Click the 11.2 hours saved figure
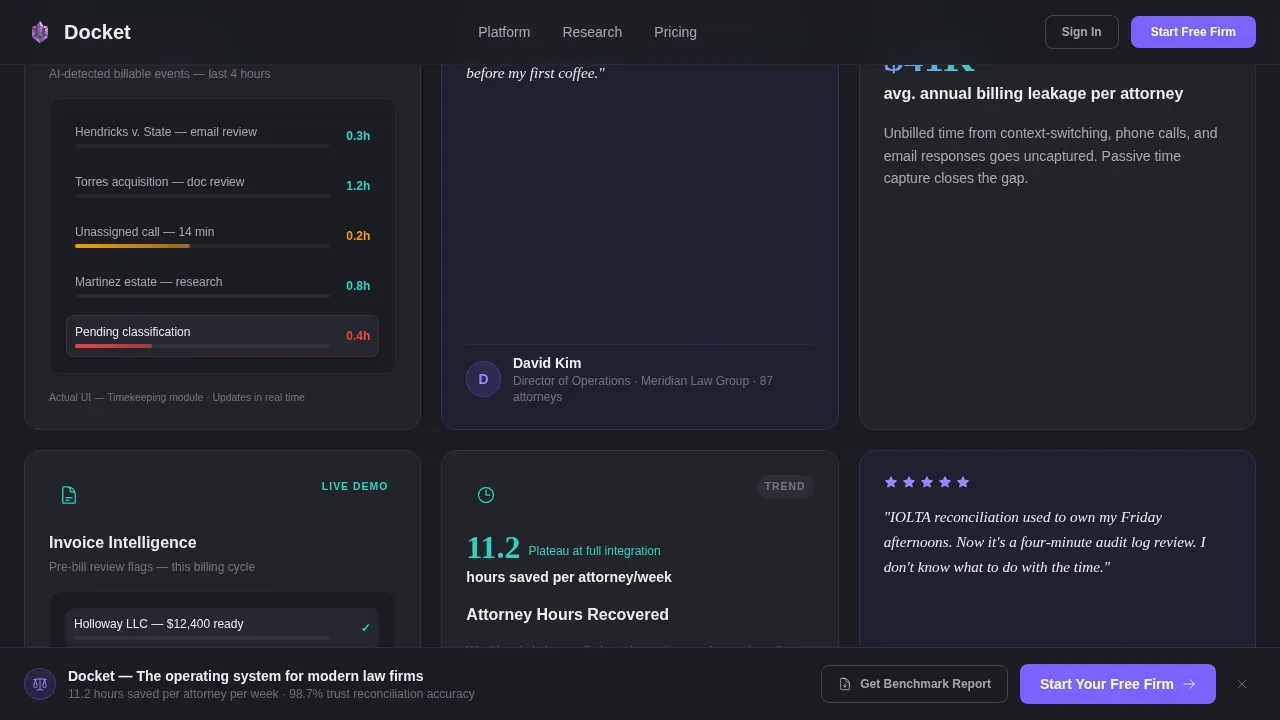The image size is (1280, 720). [x=493, y=548]
